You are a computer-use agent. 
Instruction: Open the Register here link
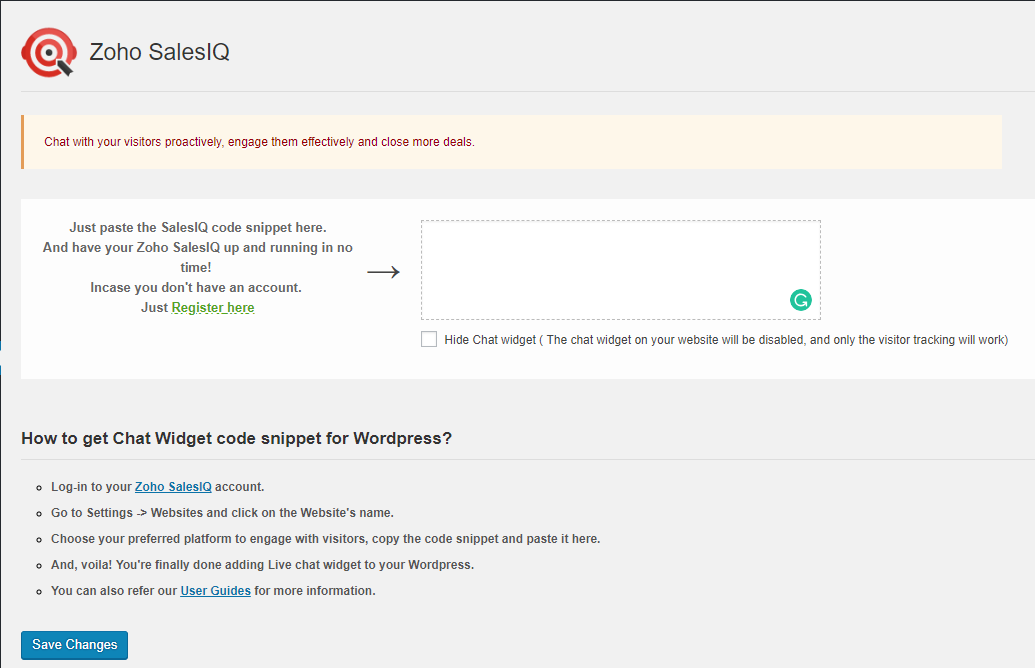(x=213, y=308)
